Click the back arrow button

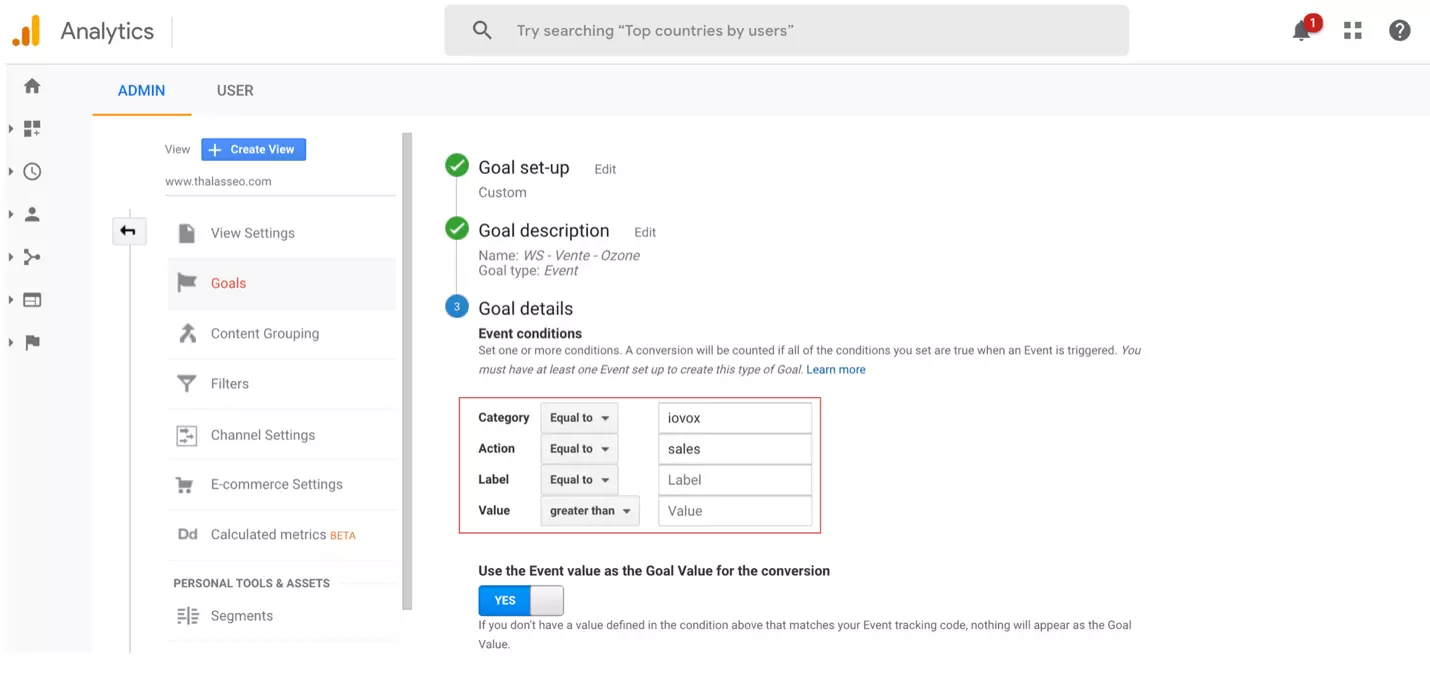[x=128, y=232]
